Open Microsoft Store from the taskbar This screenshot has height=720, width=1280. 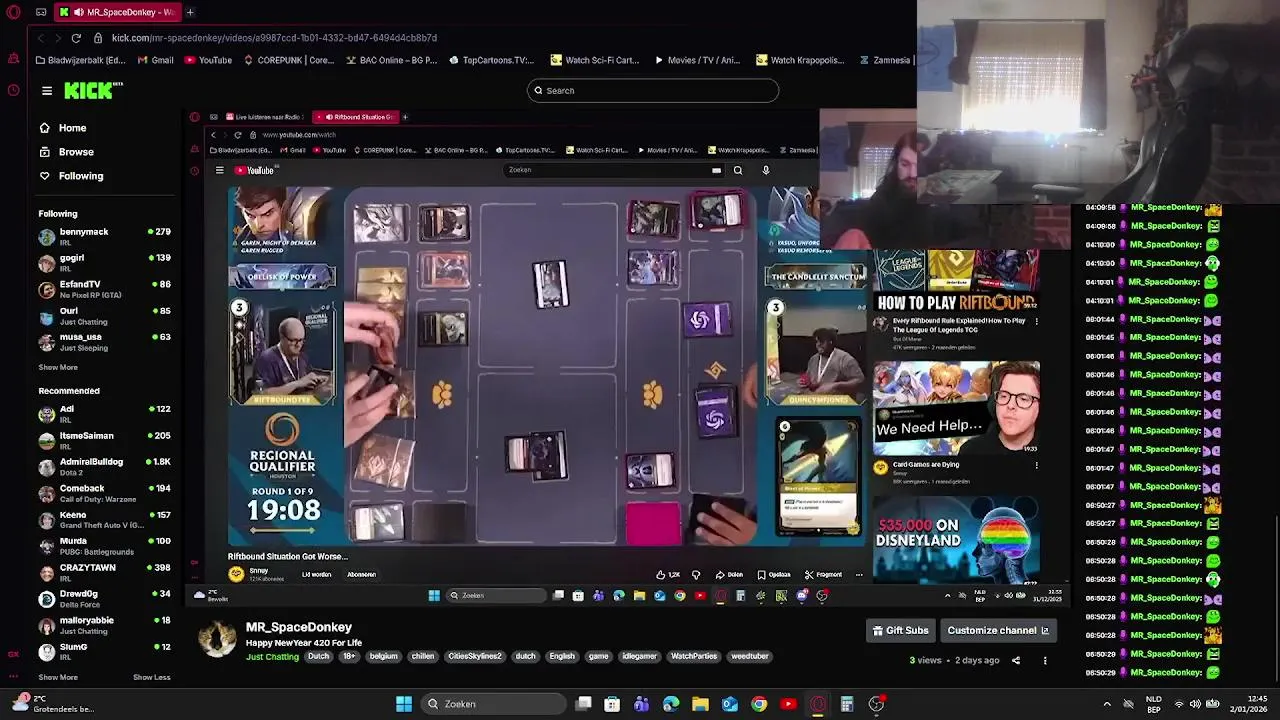click(612, 704)
